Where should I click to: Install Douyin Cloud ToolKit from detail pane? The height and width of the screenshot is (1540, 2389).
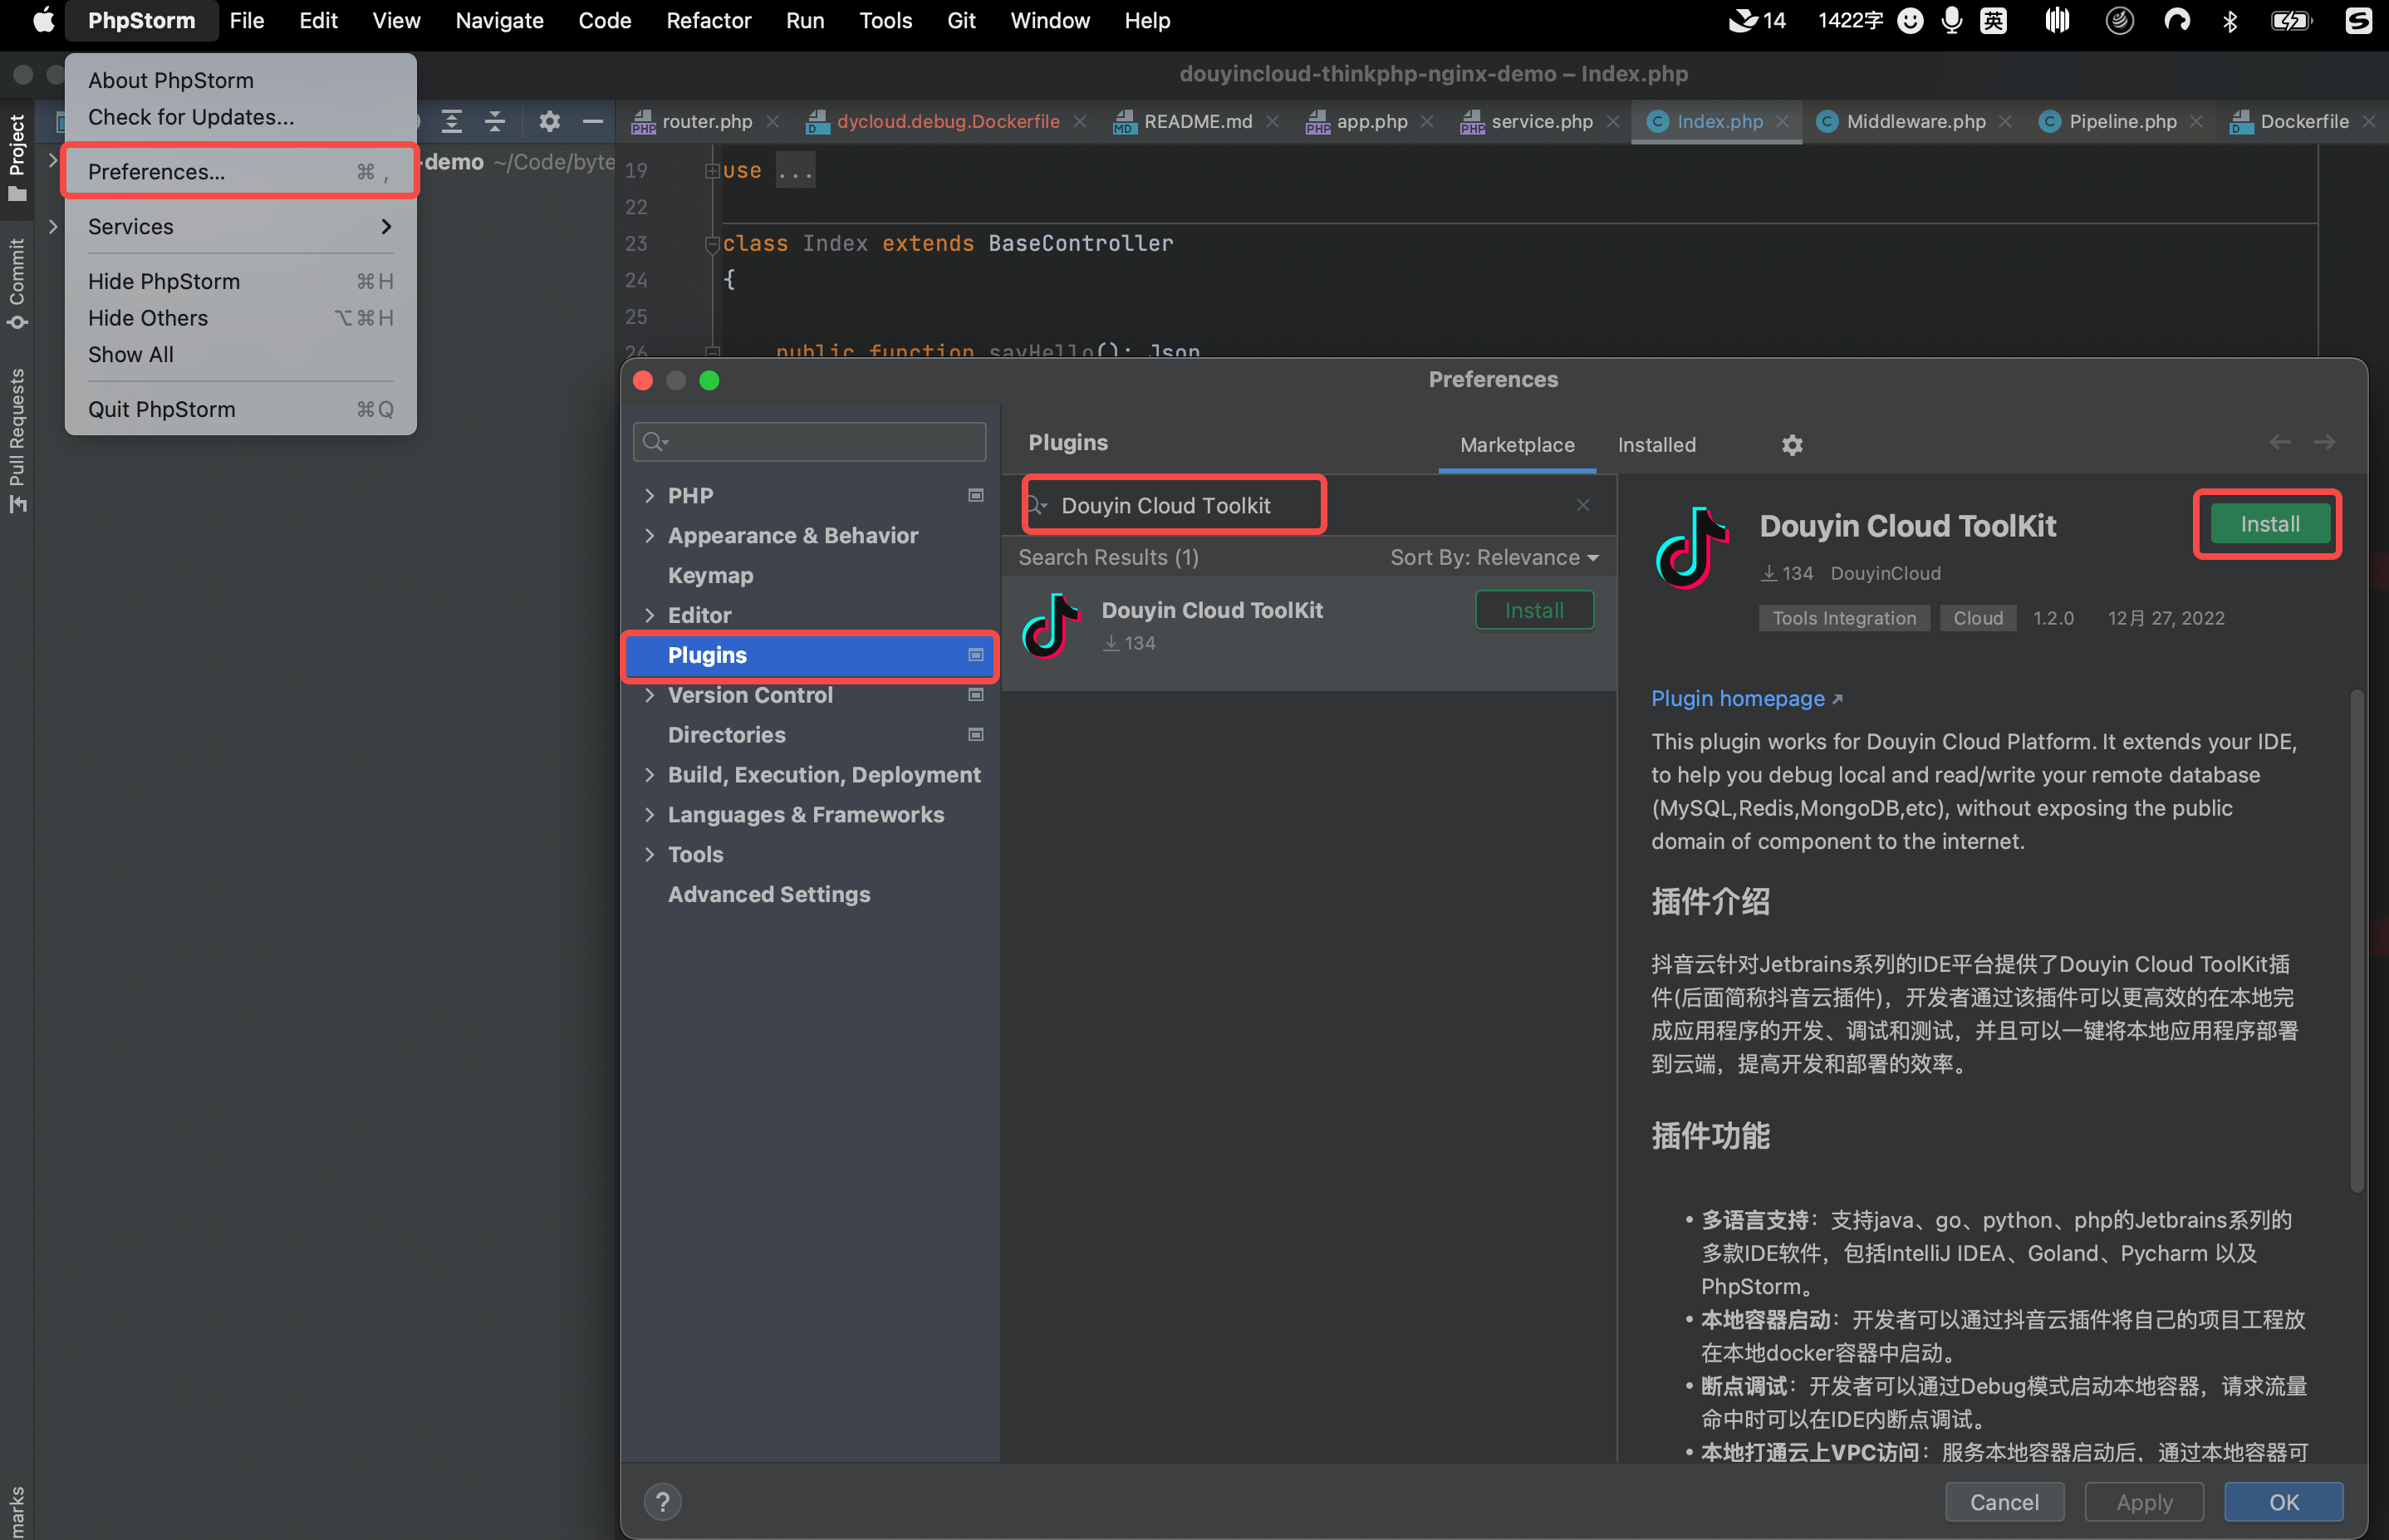(2268, 524)
